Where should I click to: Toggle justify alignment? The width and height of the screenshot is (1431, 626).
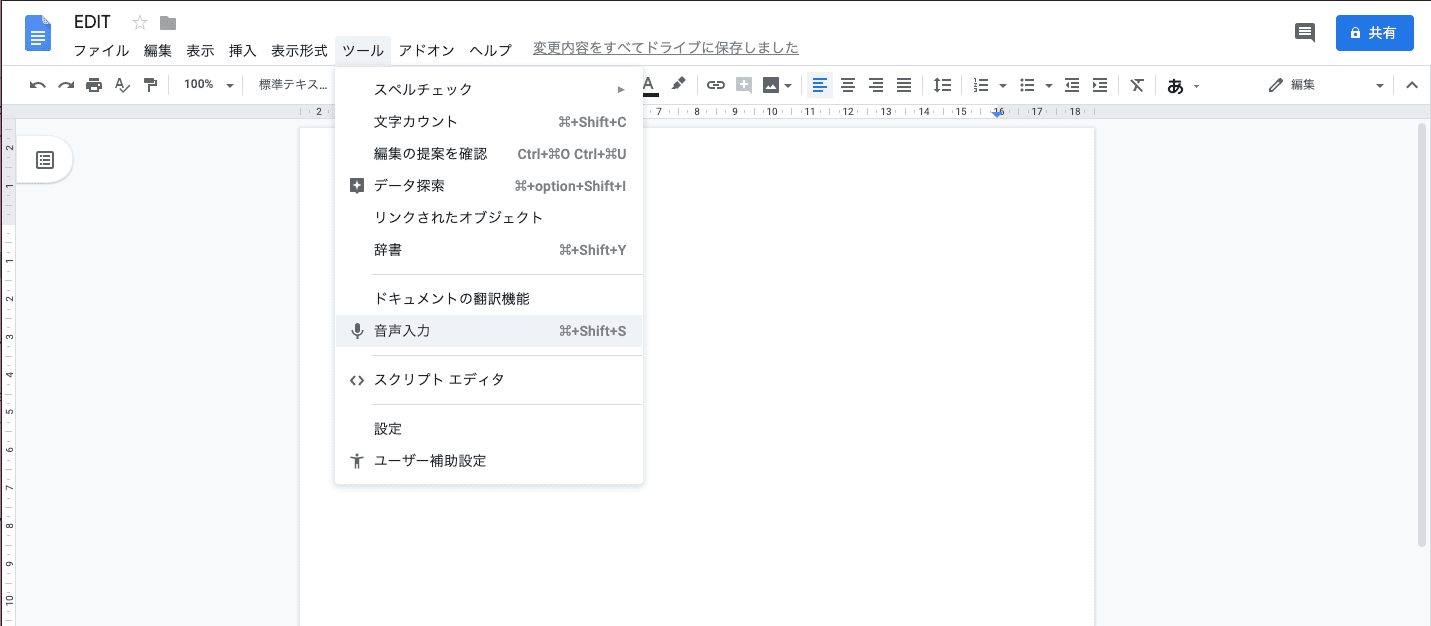point(904,85)
